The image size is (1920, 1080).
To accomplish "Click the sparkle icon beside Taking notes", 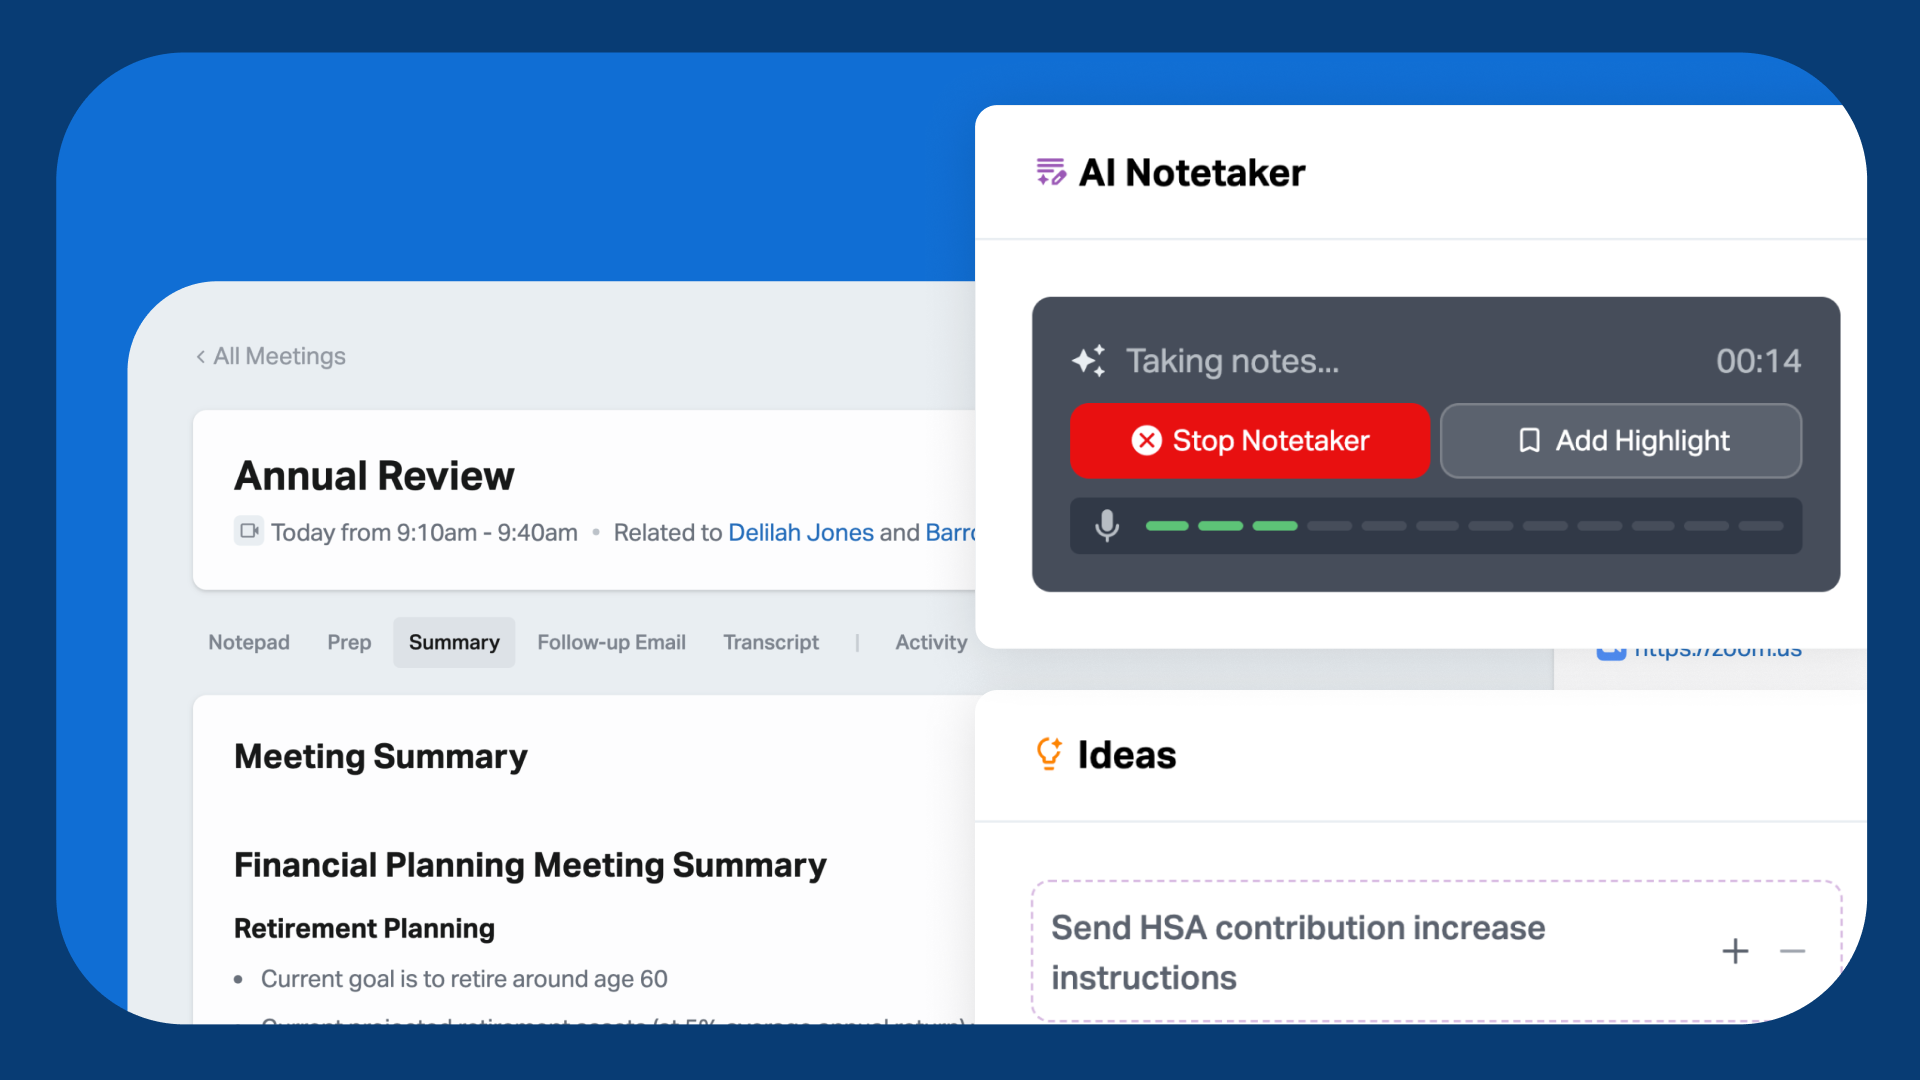I will click(1089, 361).
